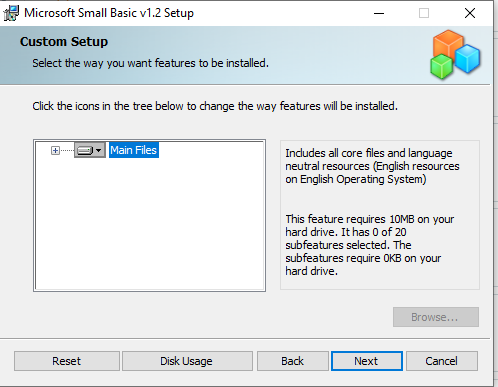498x387 pixels.
Task: Click the Reset button
Action: (x=67, y=361)
